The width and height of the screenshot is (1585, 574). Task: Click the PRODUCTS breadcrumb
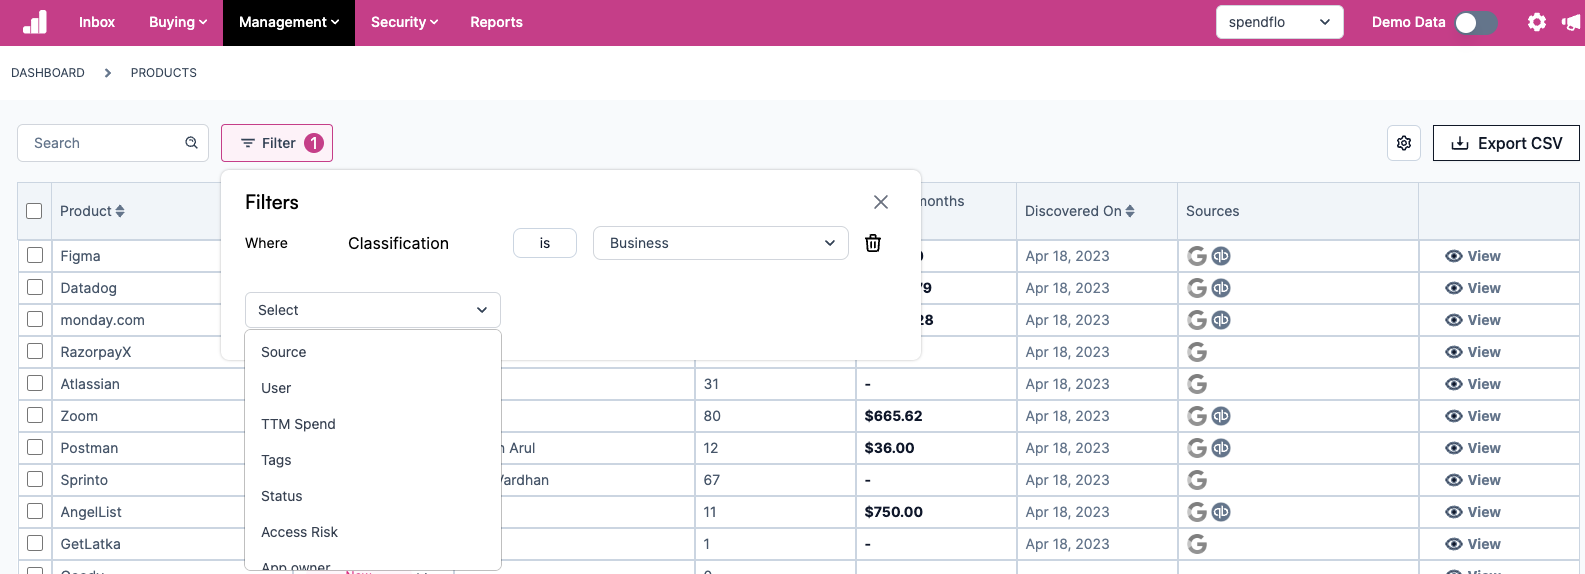coord(164,73)
